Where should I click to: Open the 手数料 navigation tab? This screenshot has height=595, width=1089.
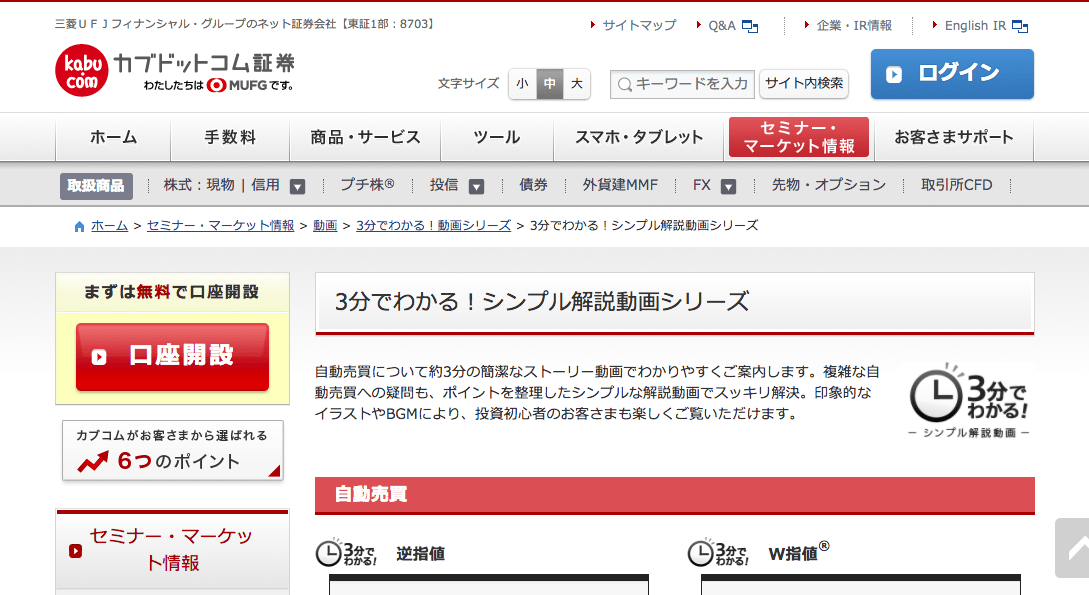click(x=230, y=138)
